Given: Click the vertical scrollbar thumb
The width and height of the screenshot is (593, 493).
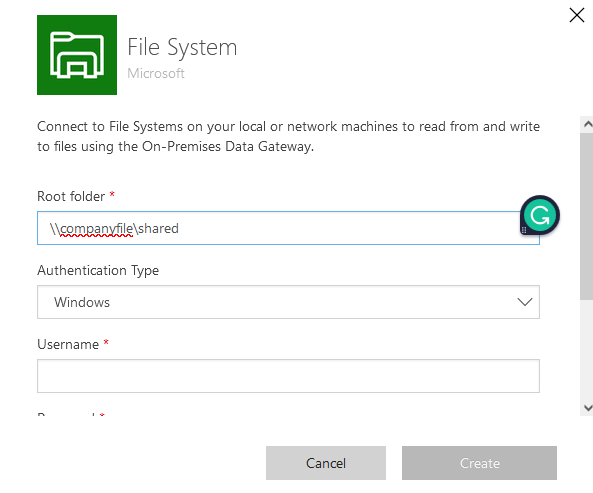Looking at the screenshot, I should [587, 216].
